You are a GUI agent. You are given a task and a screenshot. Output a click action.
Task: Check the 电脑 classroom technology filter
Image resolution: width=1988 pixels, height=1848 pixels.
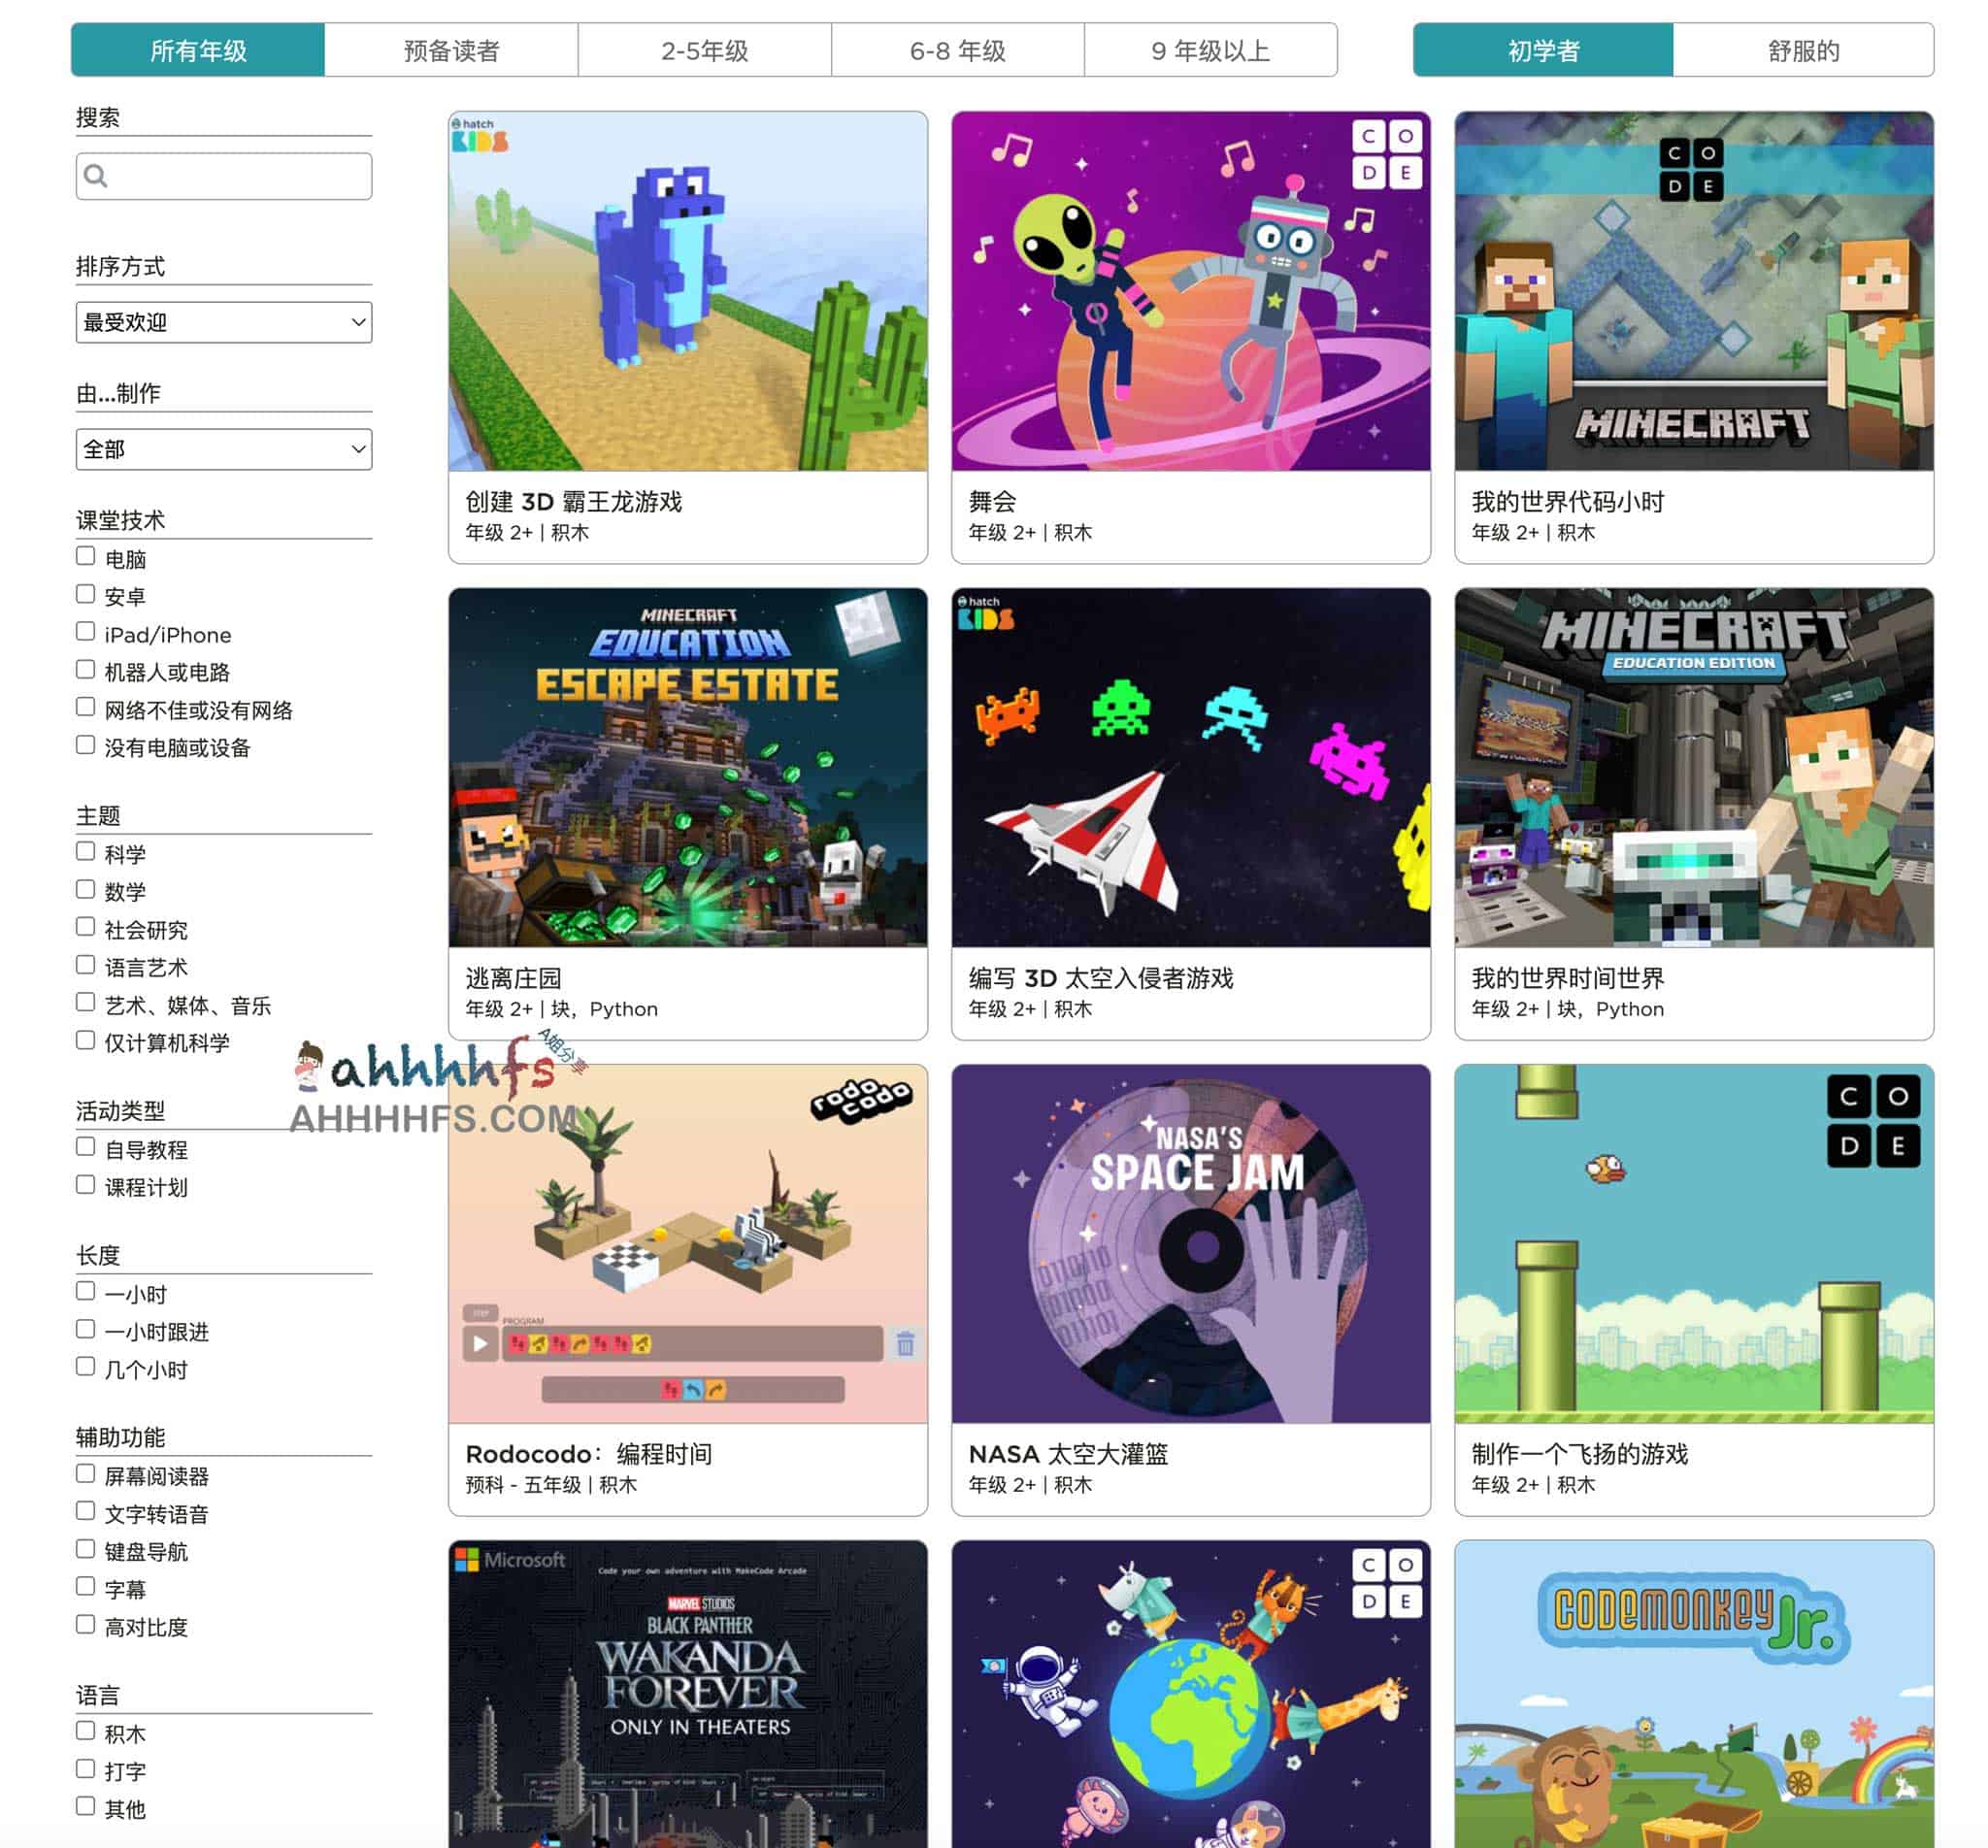pyautogui.click(x=85, y=556)
